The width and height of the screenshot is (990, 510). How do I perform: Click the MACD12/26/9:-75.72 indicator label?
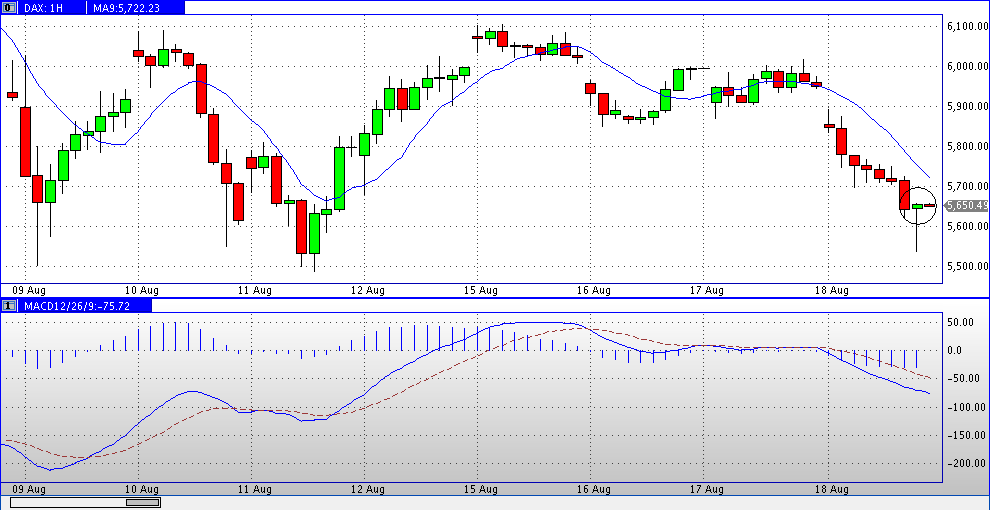pos(77,306)
